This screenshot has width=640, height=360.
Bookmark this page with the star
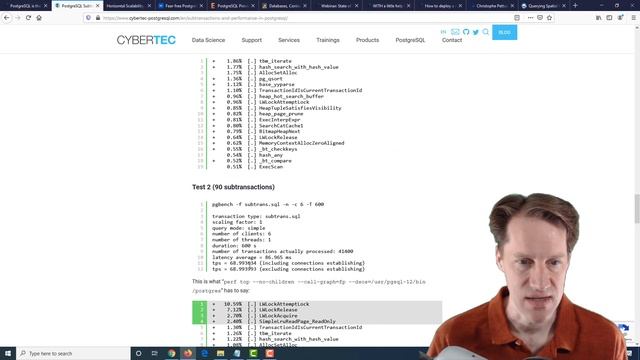[x=549, y=18]
